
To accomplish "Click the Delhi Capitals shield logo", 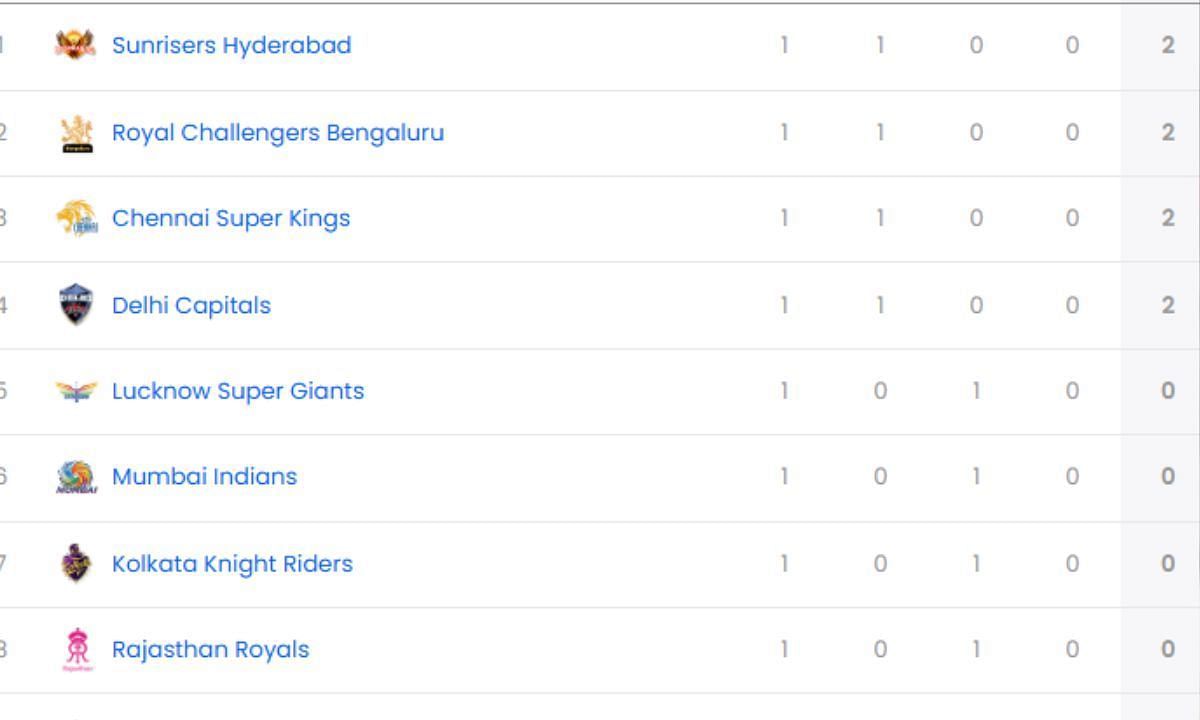I will [76, 304].
